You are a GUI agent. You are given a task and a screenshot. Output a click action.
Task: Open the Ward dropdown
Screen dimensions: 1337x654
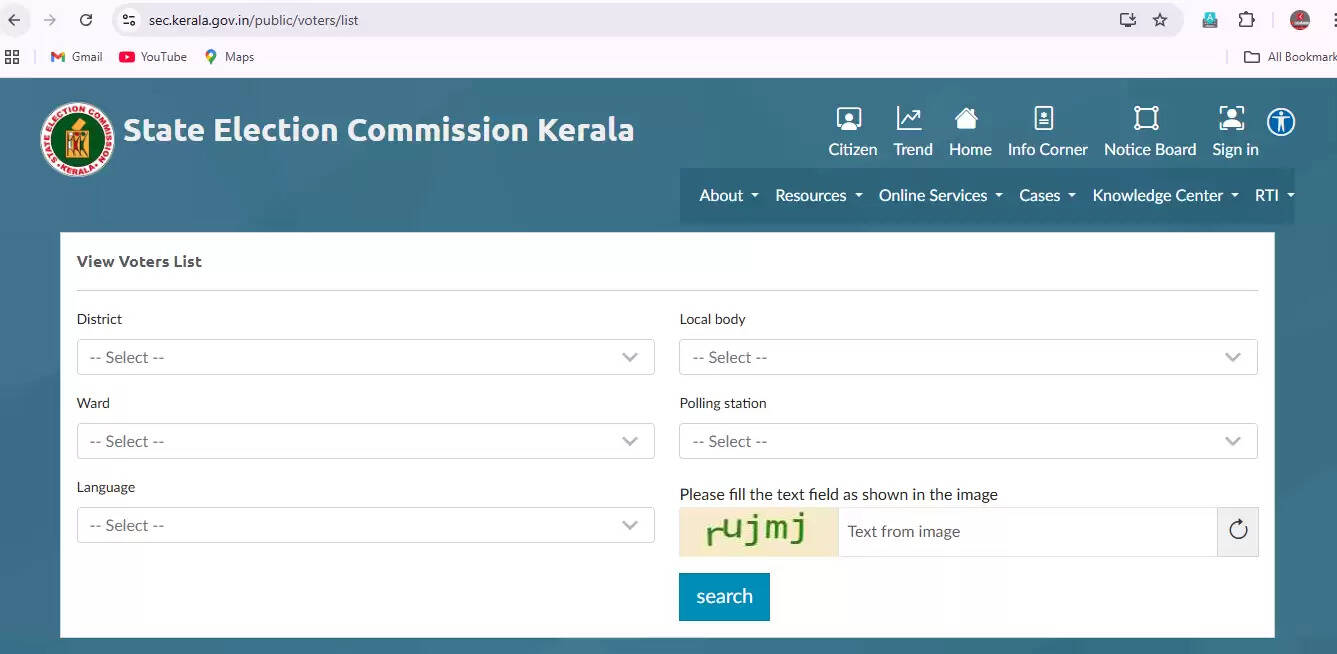coord(365,441)
